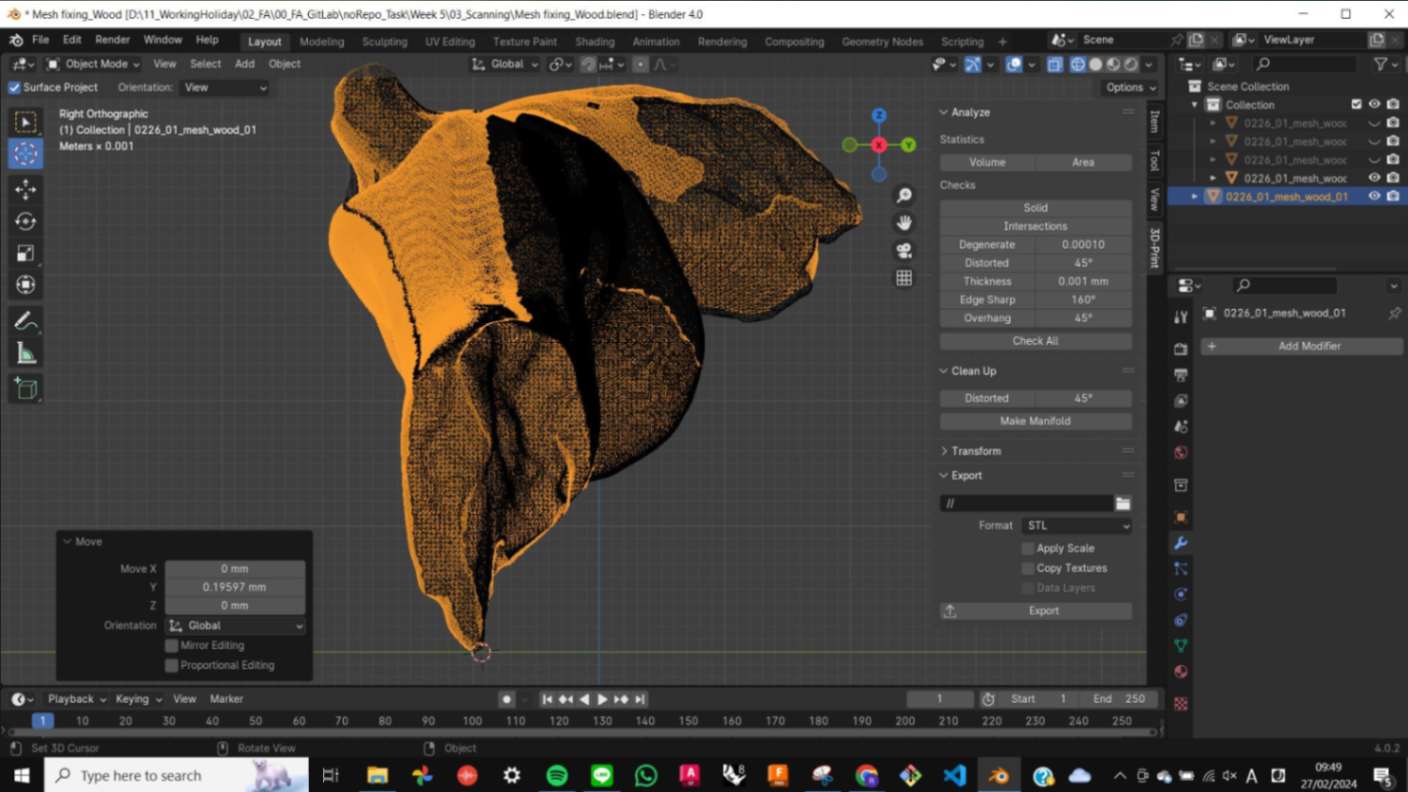Click the Volume statistics button
This screenshot has width=1408, height=792.
coord(987,162)
